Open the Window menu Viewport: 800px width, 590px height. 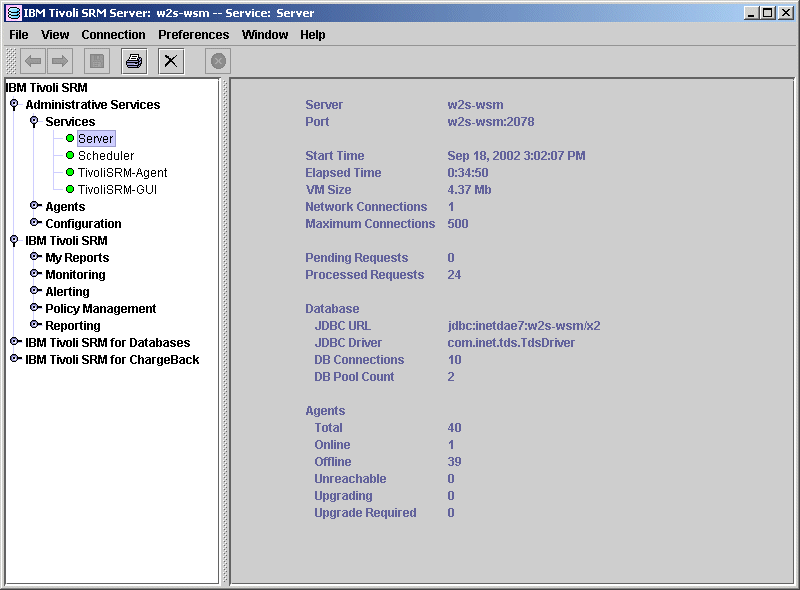[x=265, y=35]
